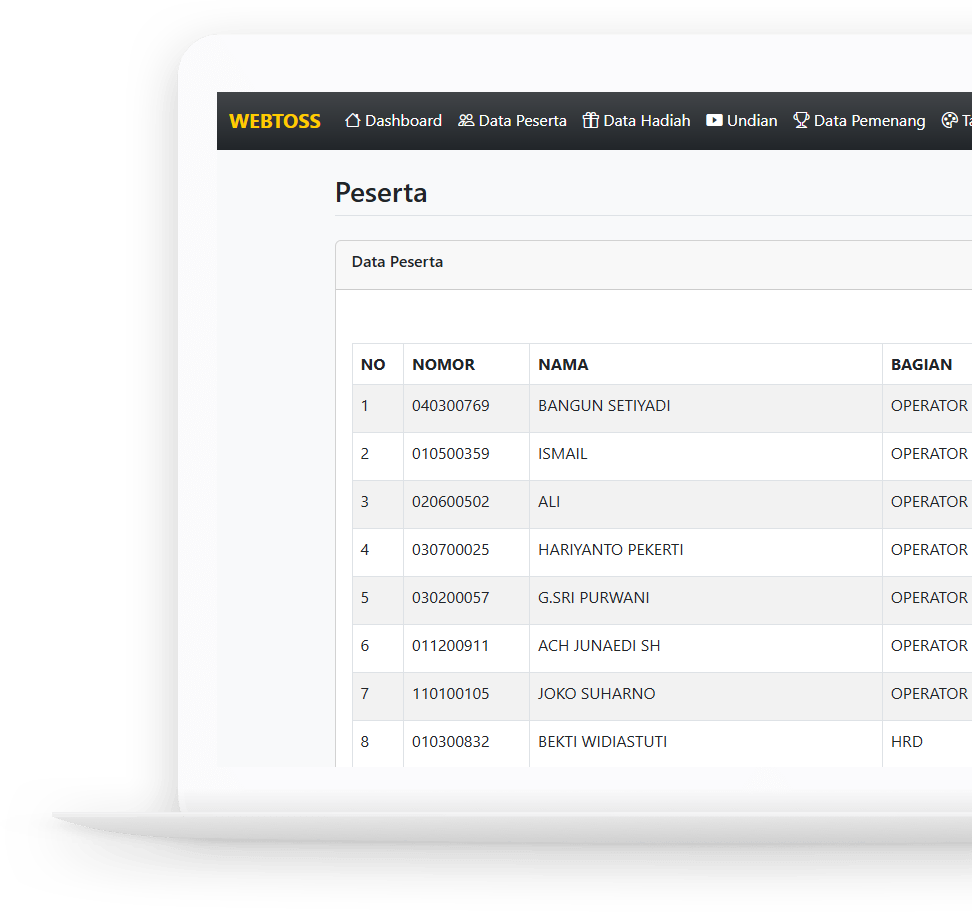
Task: Select the JOKO SUHARNO name cell
Action: coord(596,694)
